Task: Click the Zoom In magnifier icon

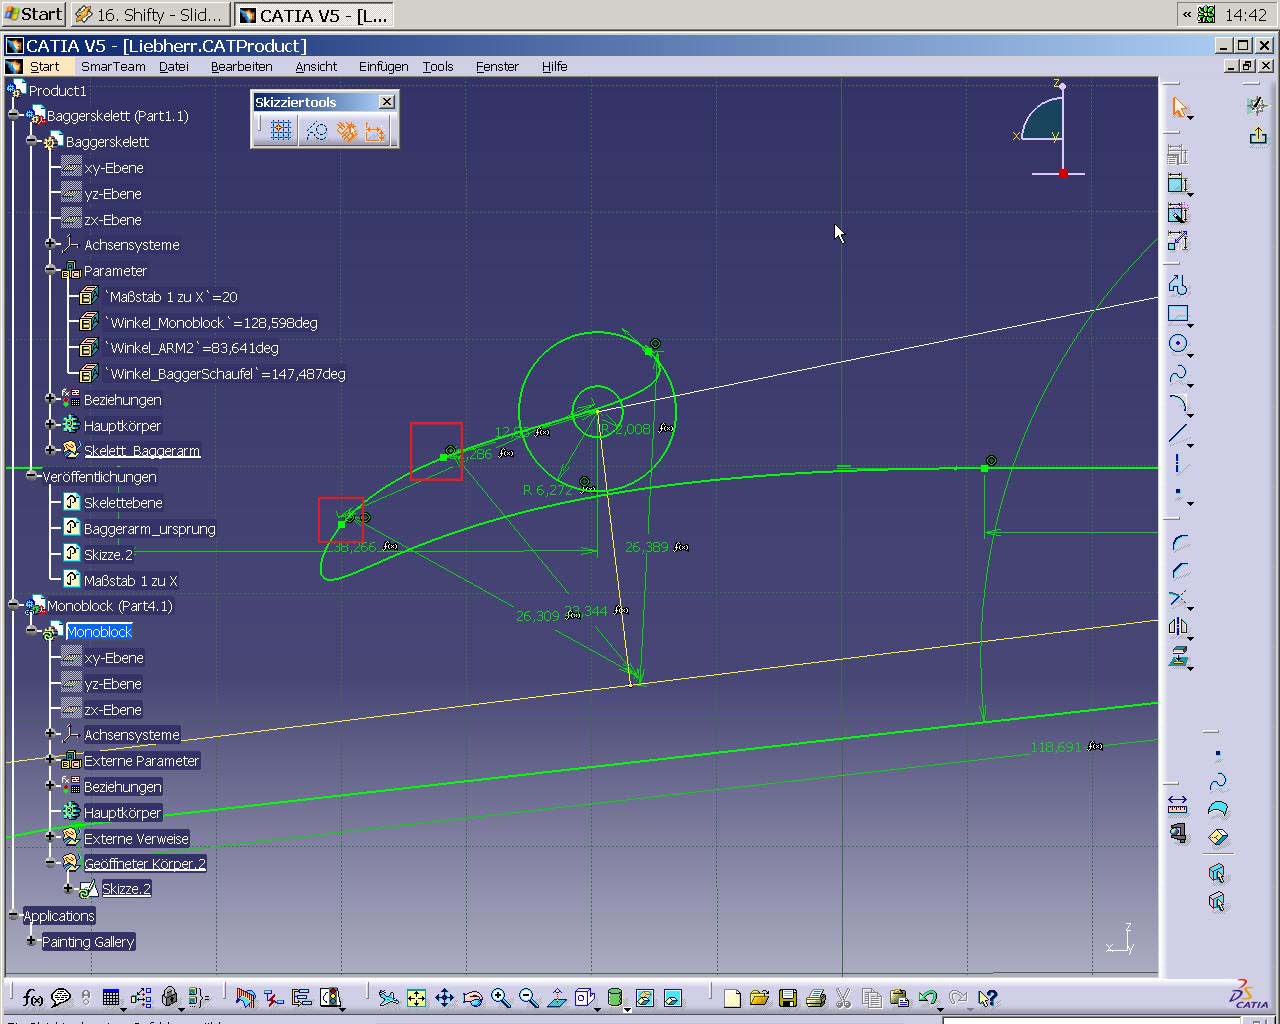Action: pyautogui.click(x=500, y=997)
